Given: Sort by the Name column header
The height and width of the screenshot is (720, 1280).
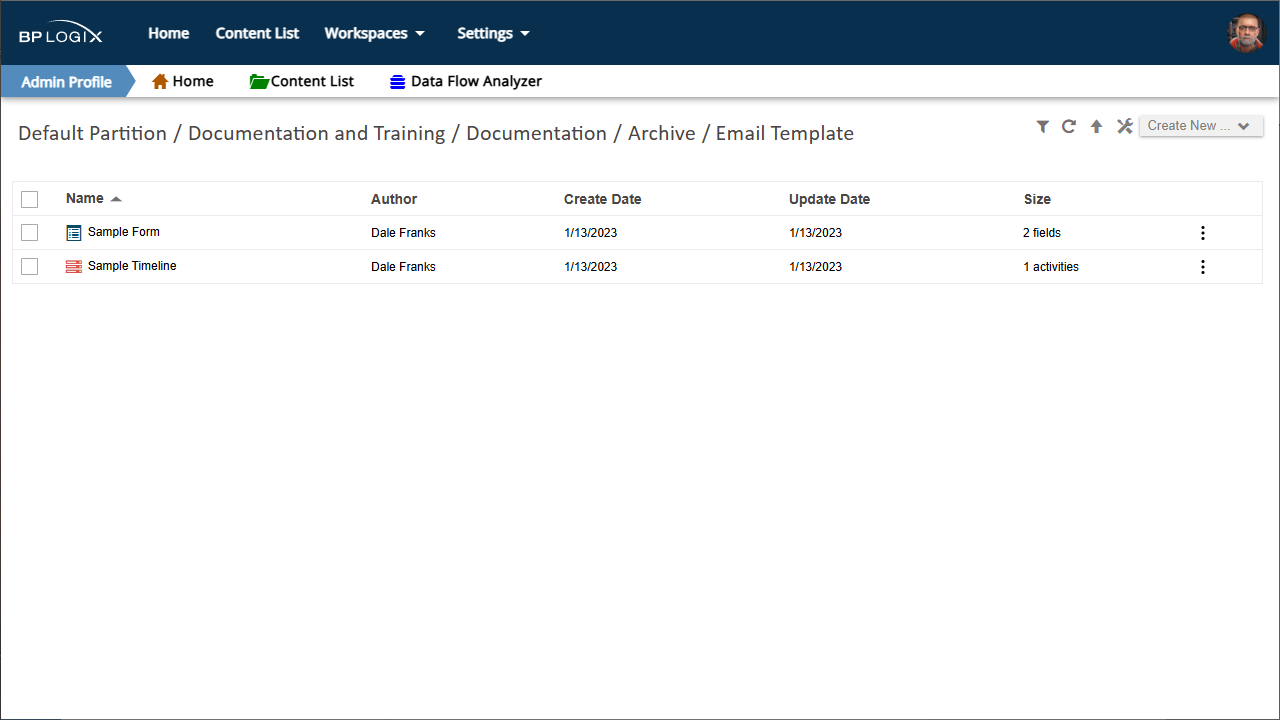Looking at the screenshot, I should point(85,198).
